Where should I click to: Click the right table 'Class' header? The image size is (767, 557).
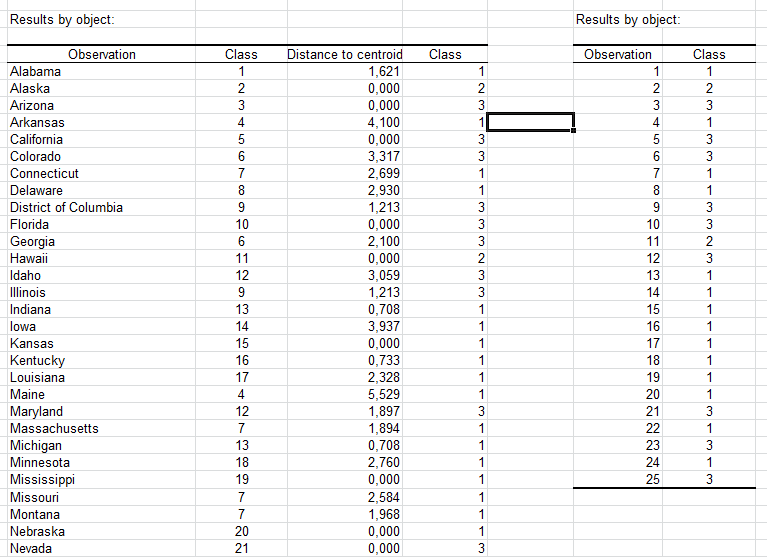point(709,54)
